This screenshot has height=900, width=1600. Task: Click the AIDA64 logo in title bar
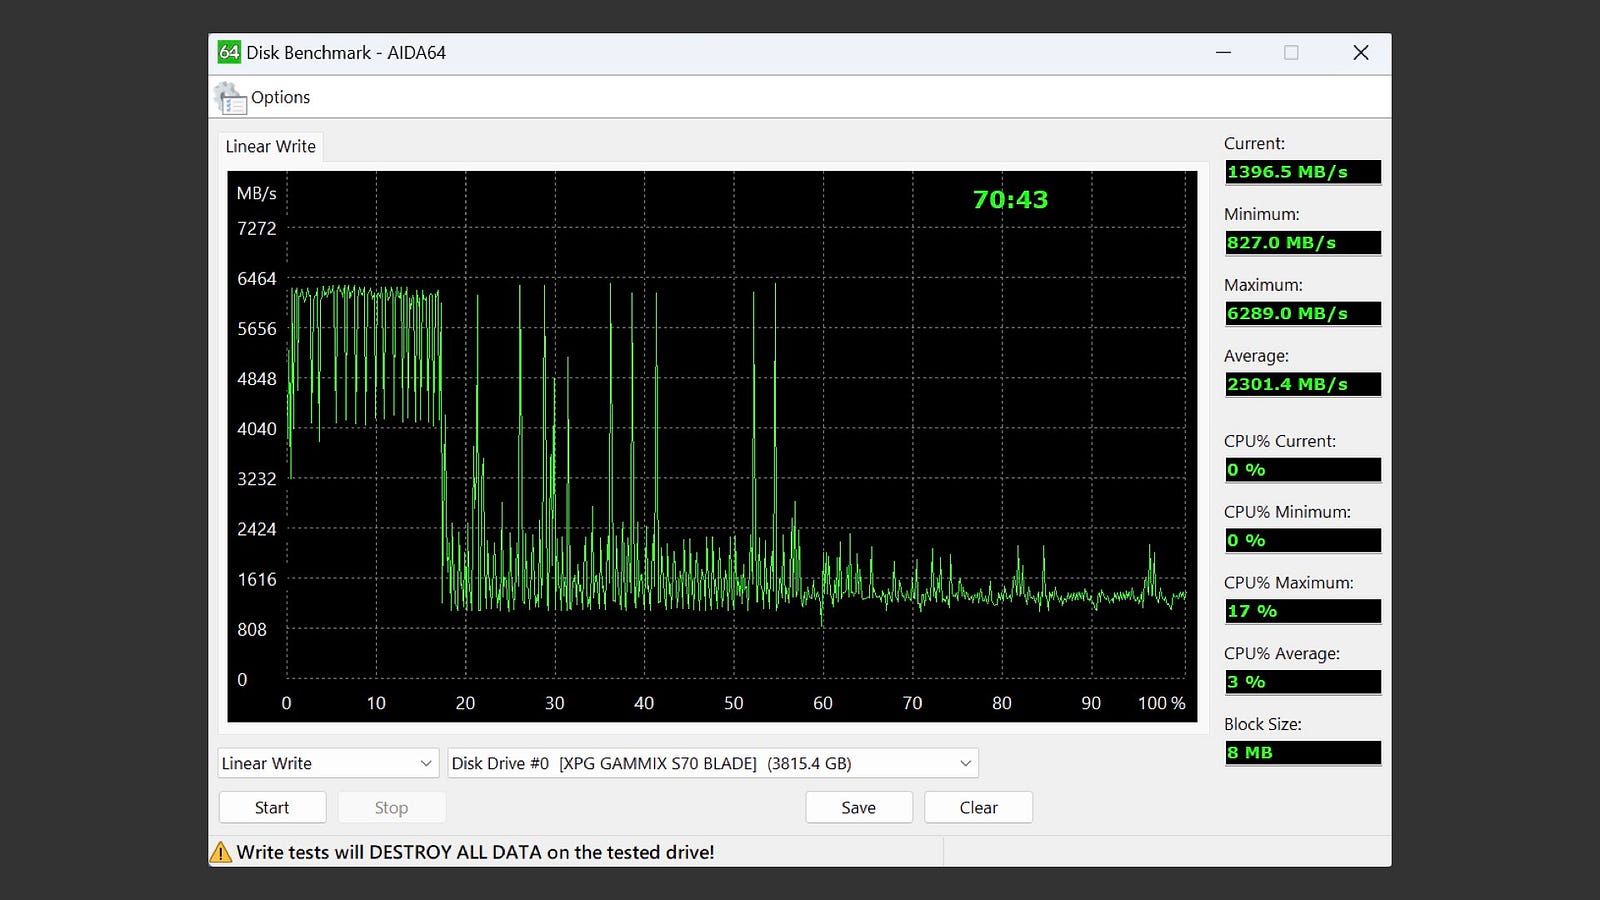(229, 53)
